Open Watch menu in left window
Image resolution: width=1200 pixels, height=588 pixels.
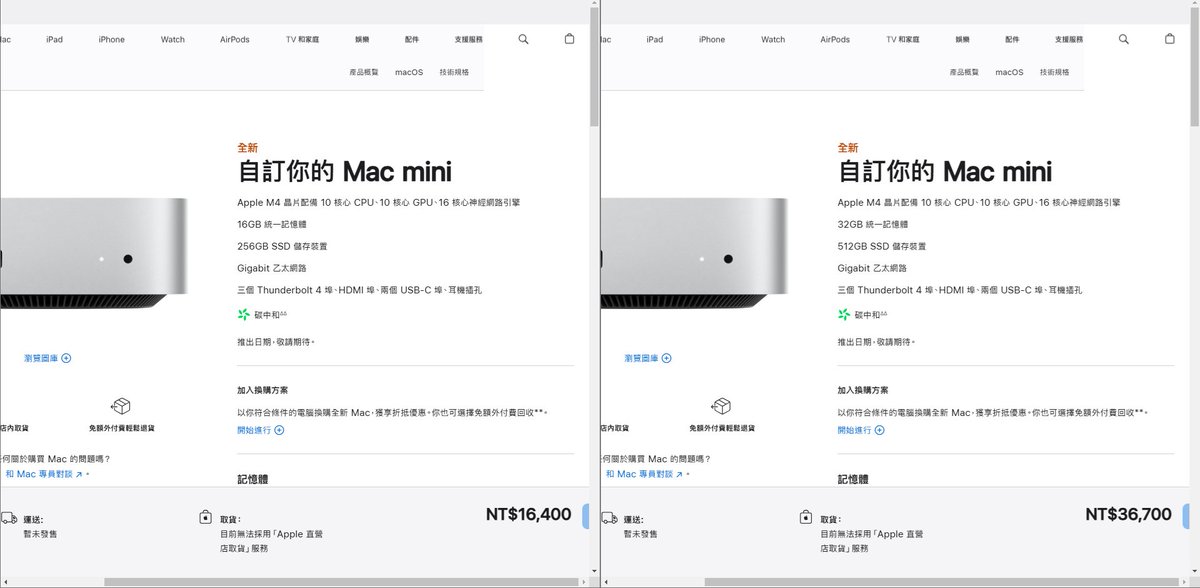click(x=173, y=39)
